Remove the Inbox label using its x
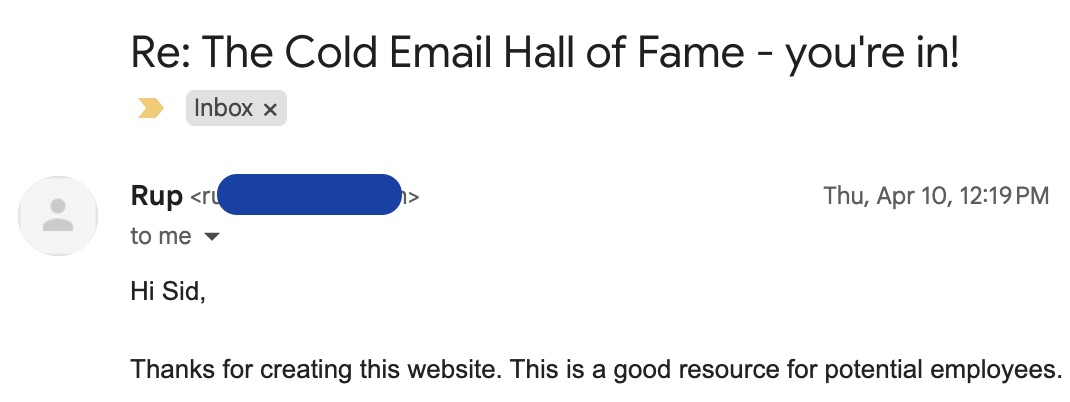The width and height of the screenshot is (1070, 402). (269, 110)
